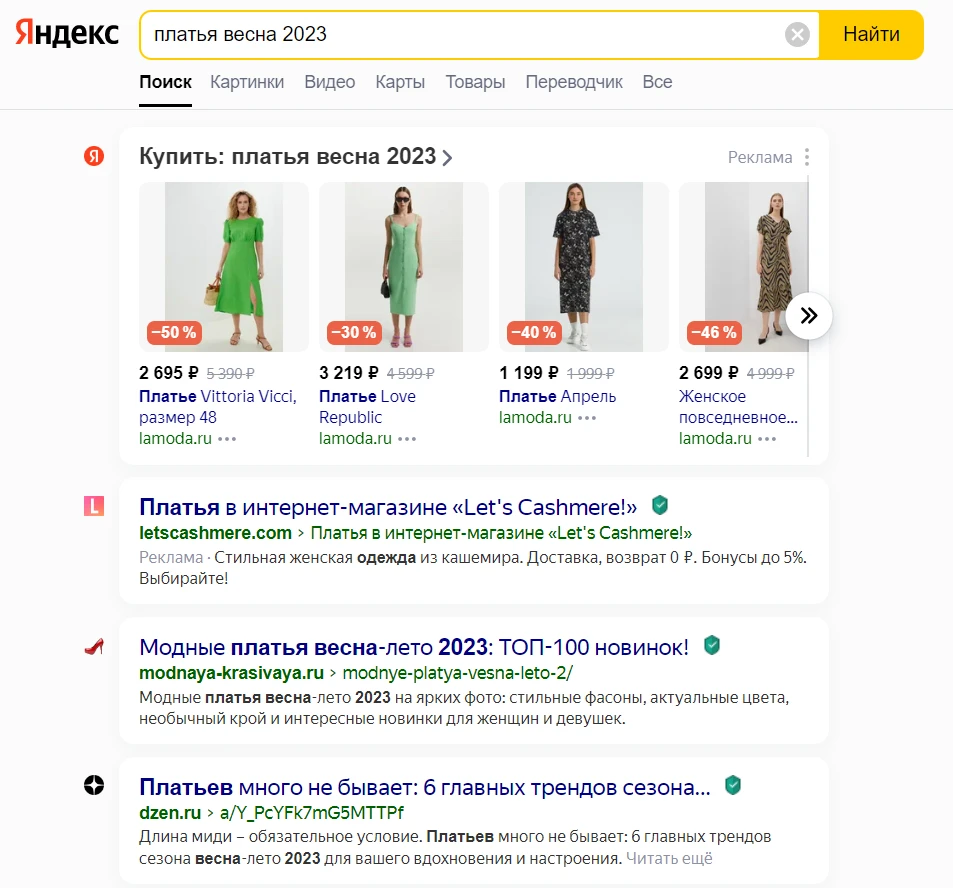This screenshot has width=953, height=888.
Task: Open the 'Модные платья весна-лето 2023' result link
Action: pos(414,647)
